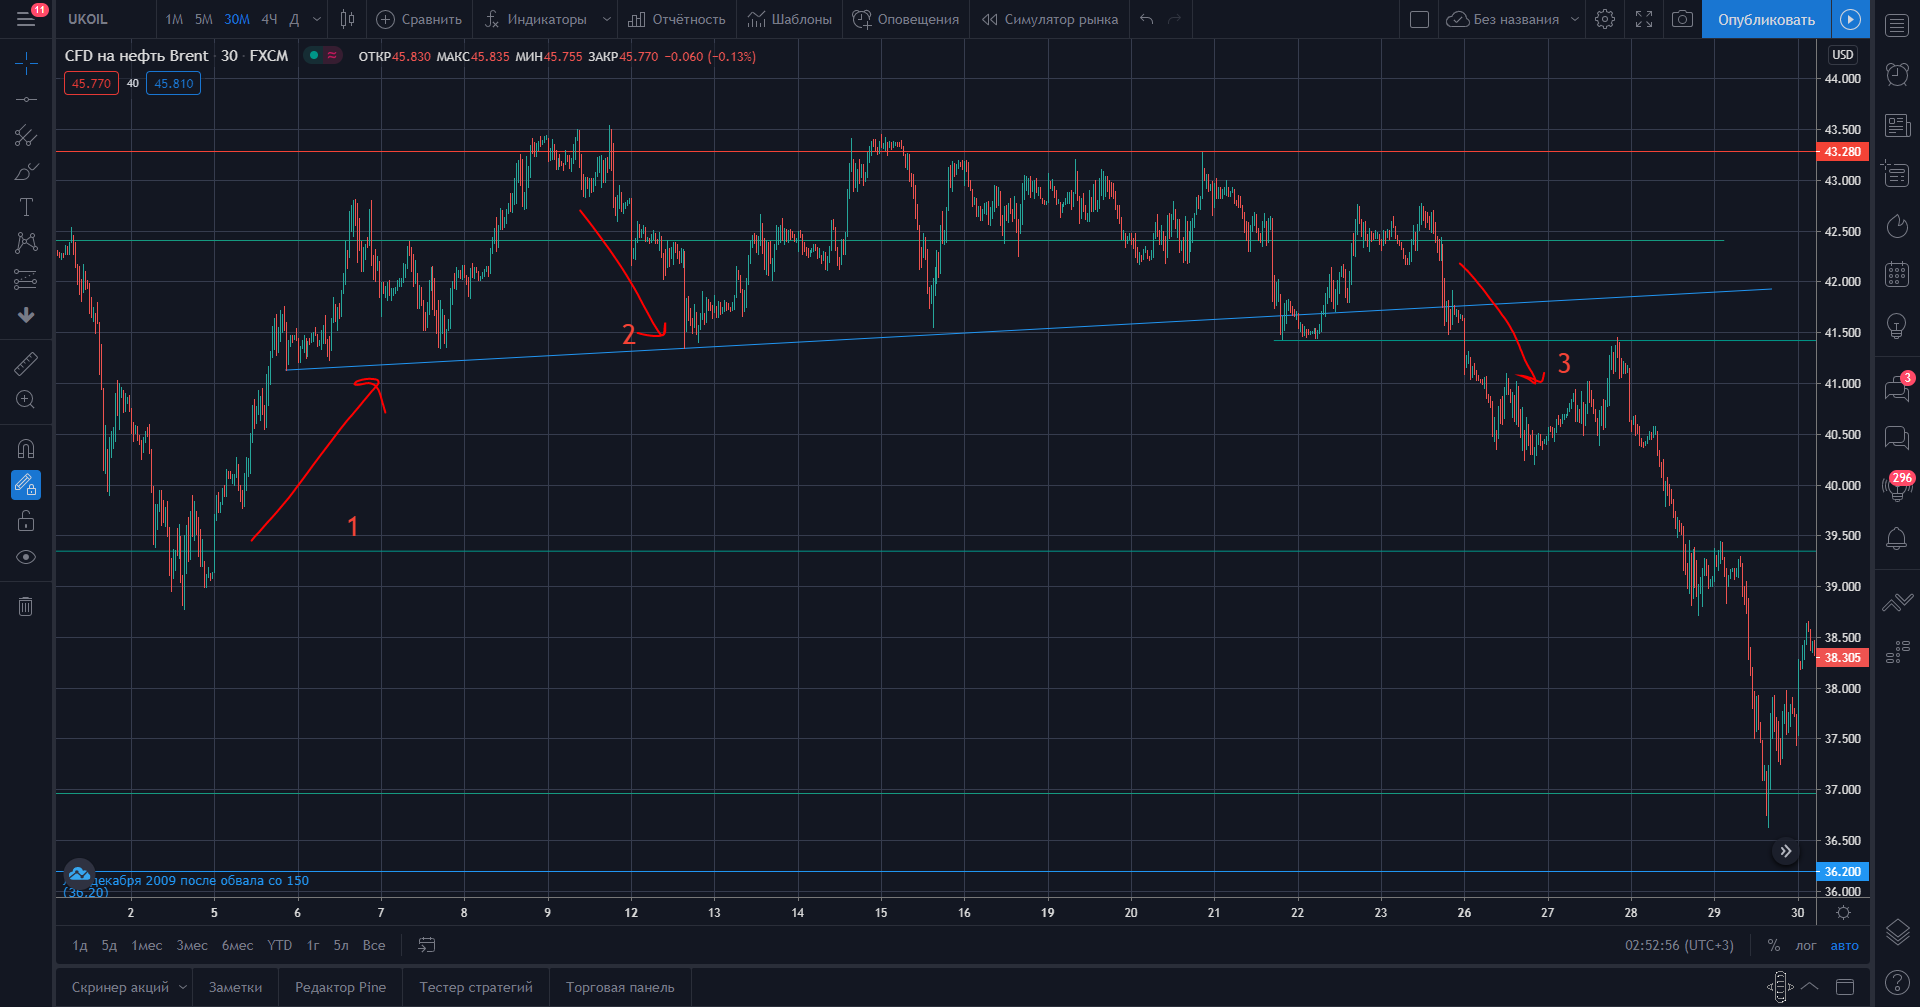Screen dimensions: 1920x1007
Task: Switch to 'Тестер стратегий' tab
Action: click(476, 987)
